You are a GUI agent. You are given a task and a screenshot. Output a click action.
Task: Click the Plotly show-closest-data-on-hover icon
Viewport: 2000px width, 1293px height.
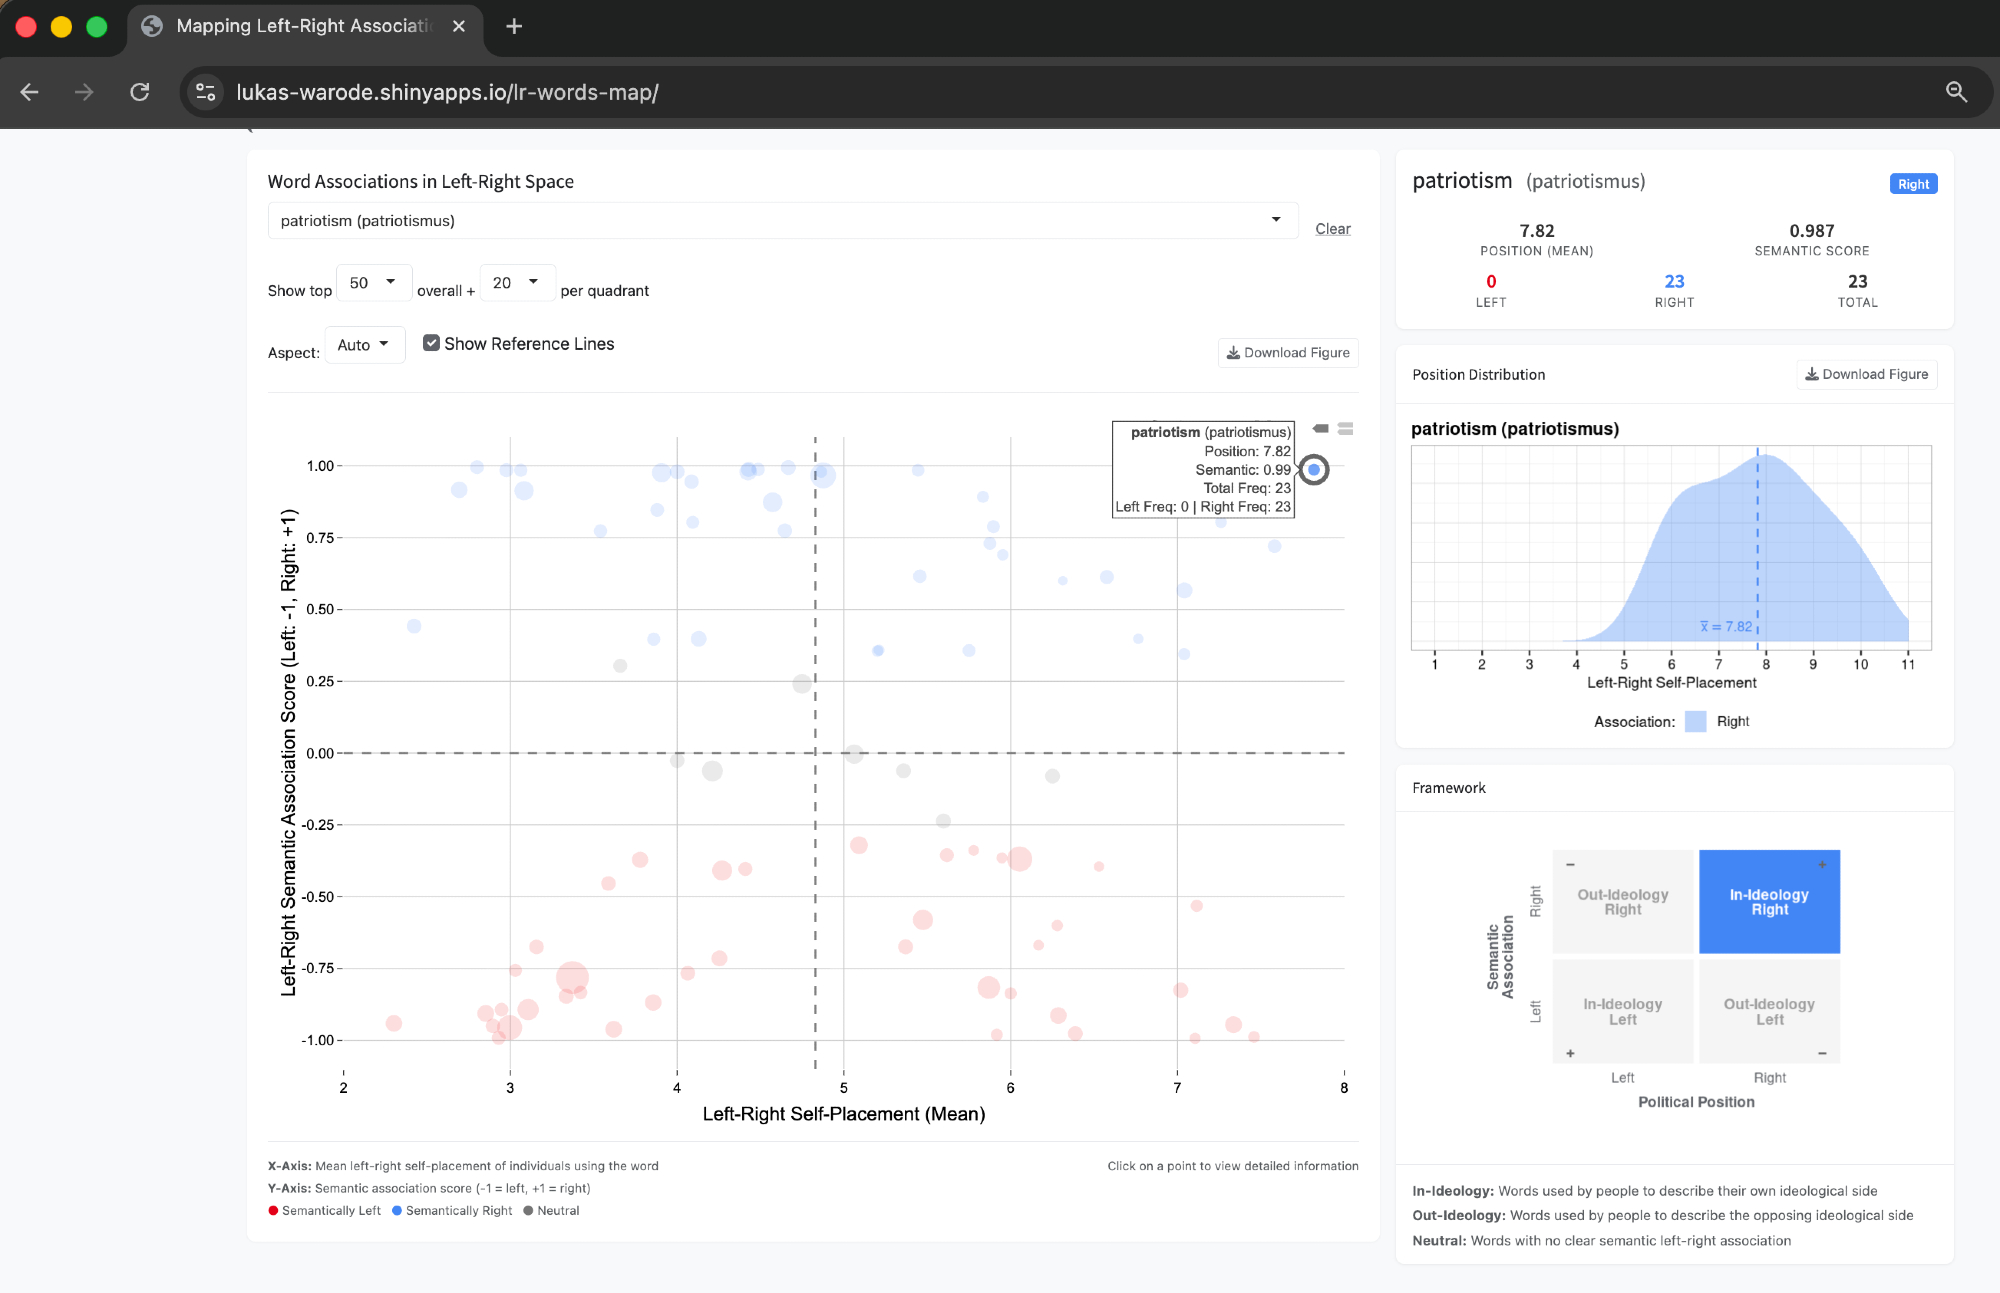[1321, 429]
